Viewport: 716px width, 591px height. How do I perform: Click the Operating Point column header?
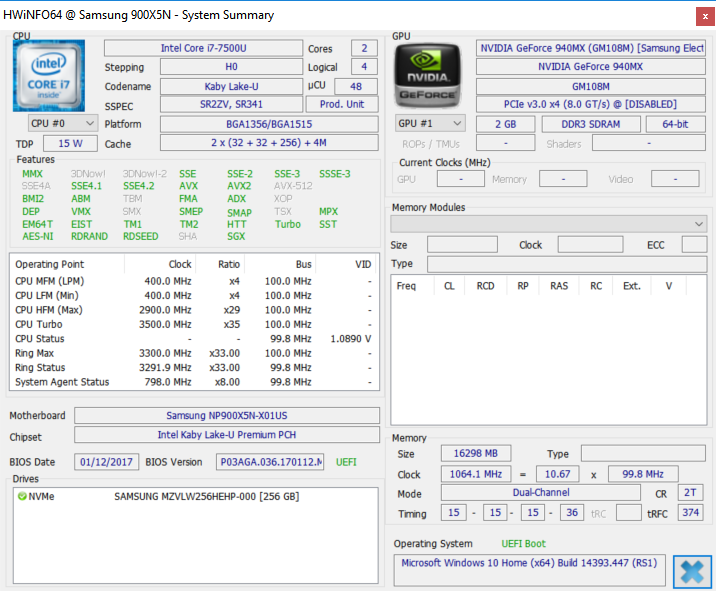(67, 264)
